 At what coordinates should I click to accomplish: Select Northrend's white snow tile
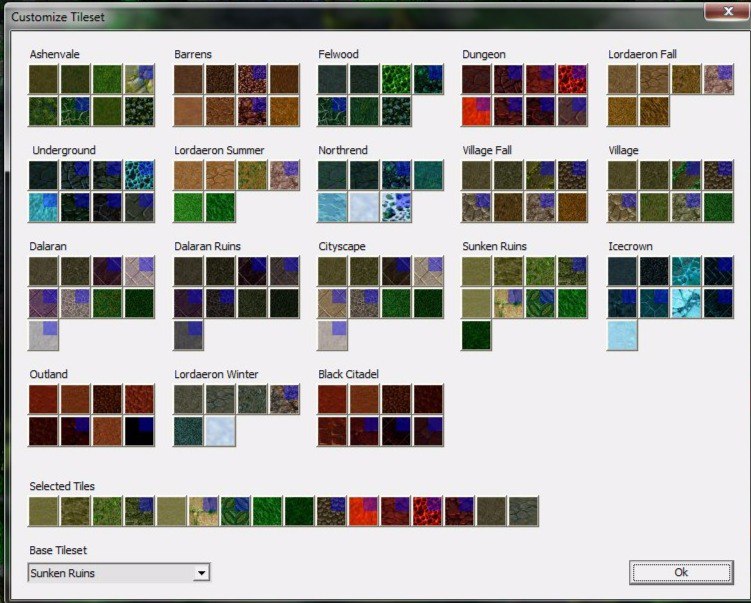(364, 207)
